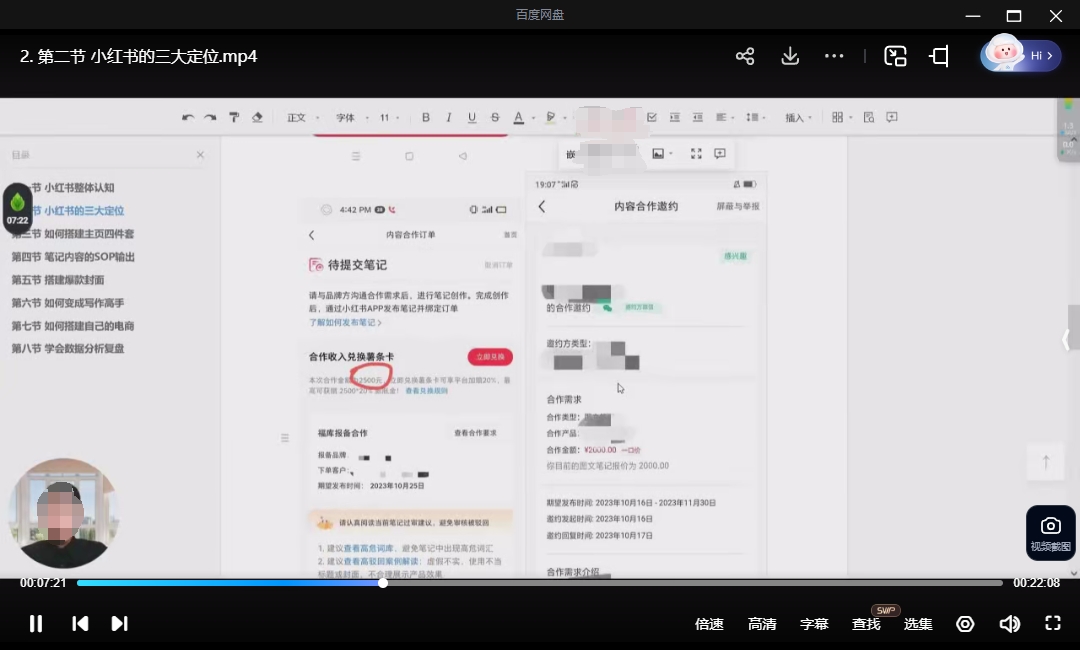
Task: Pause the video playback
Action: (36, 623)
